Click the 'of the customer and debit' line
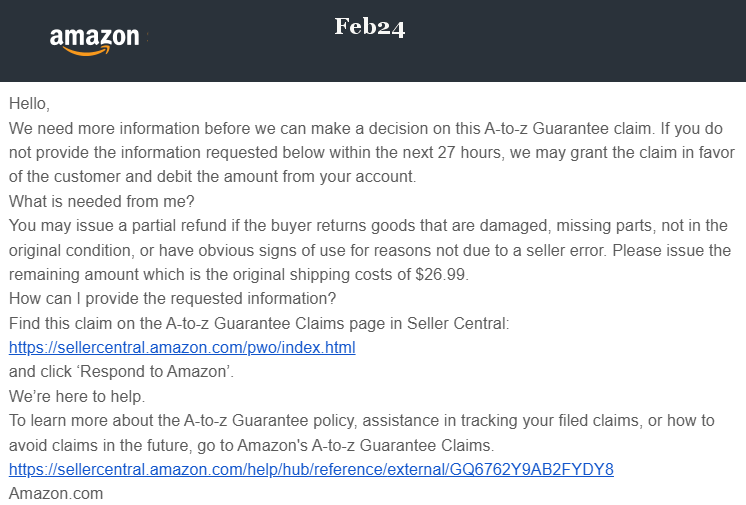 pyautogui.click(x=213, y=177)
